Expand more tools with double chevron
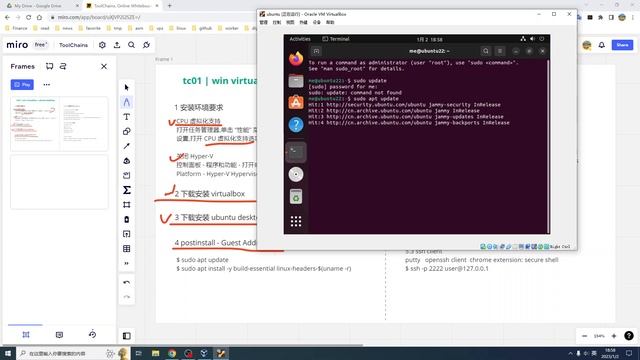Screen dimensions: 640x360 click(127, 263)
